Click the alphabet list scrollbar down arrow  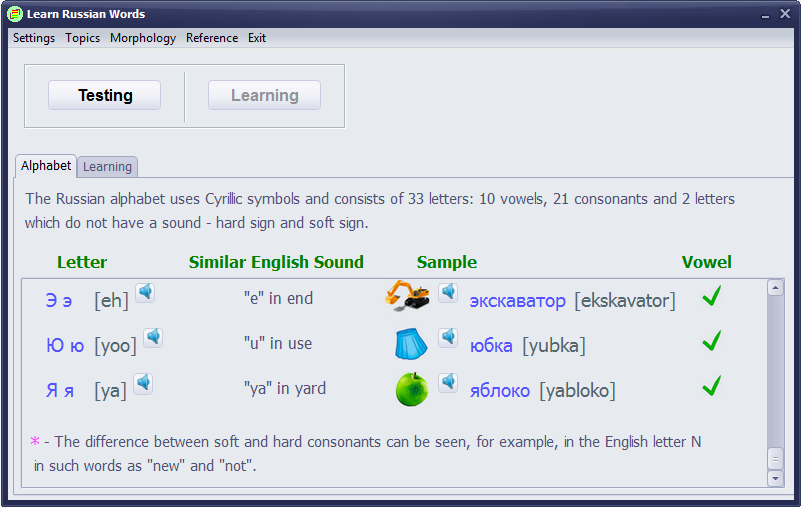pyautogui.click(x=775, y=478)
